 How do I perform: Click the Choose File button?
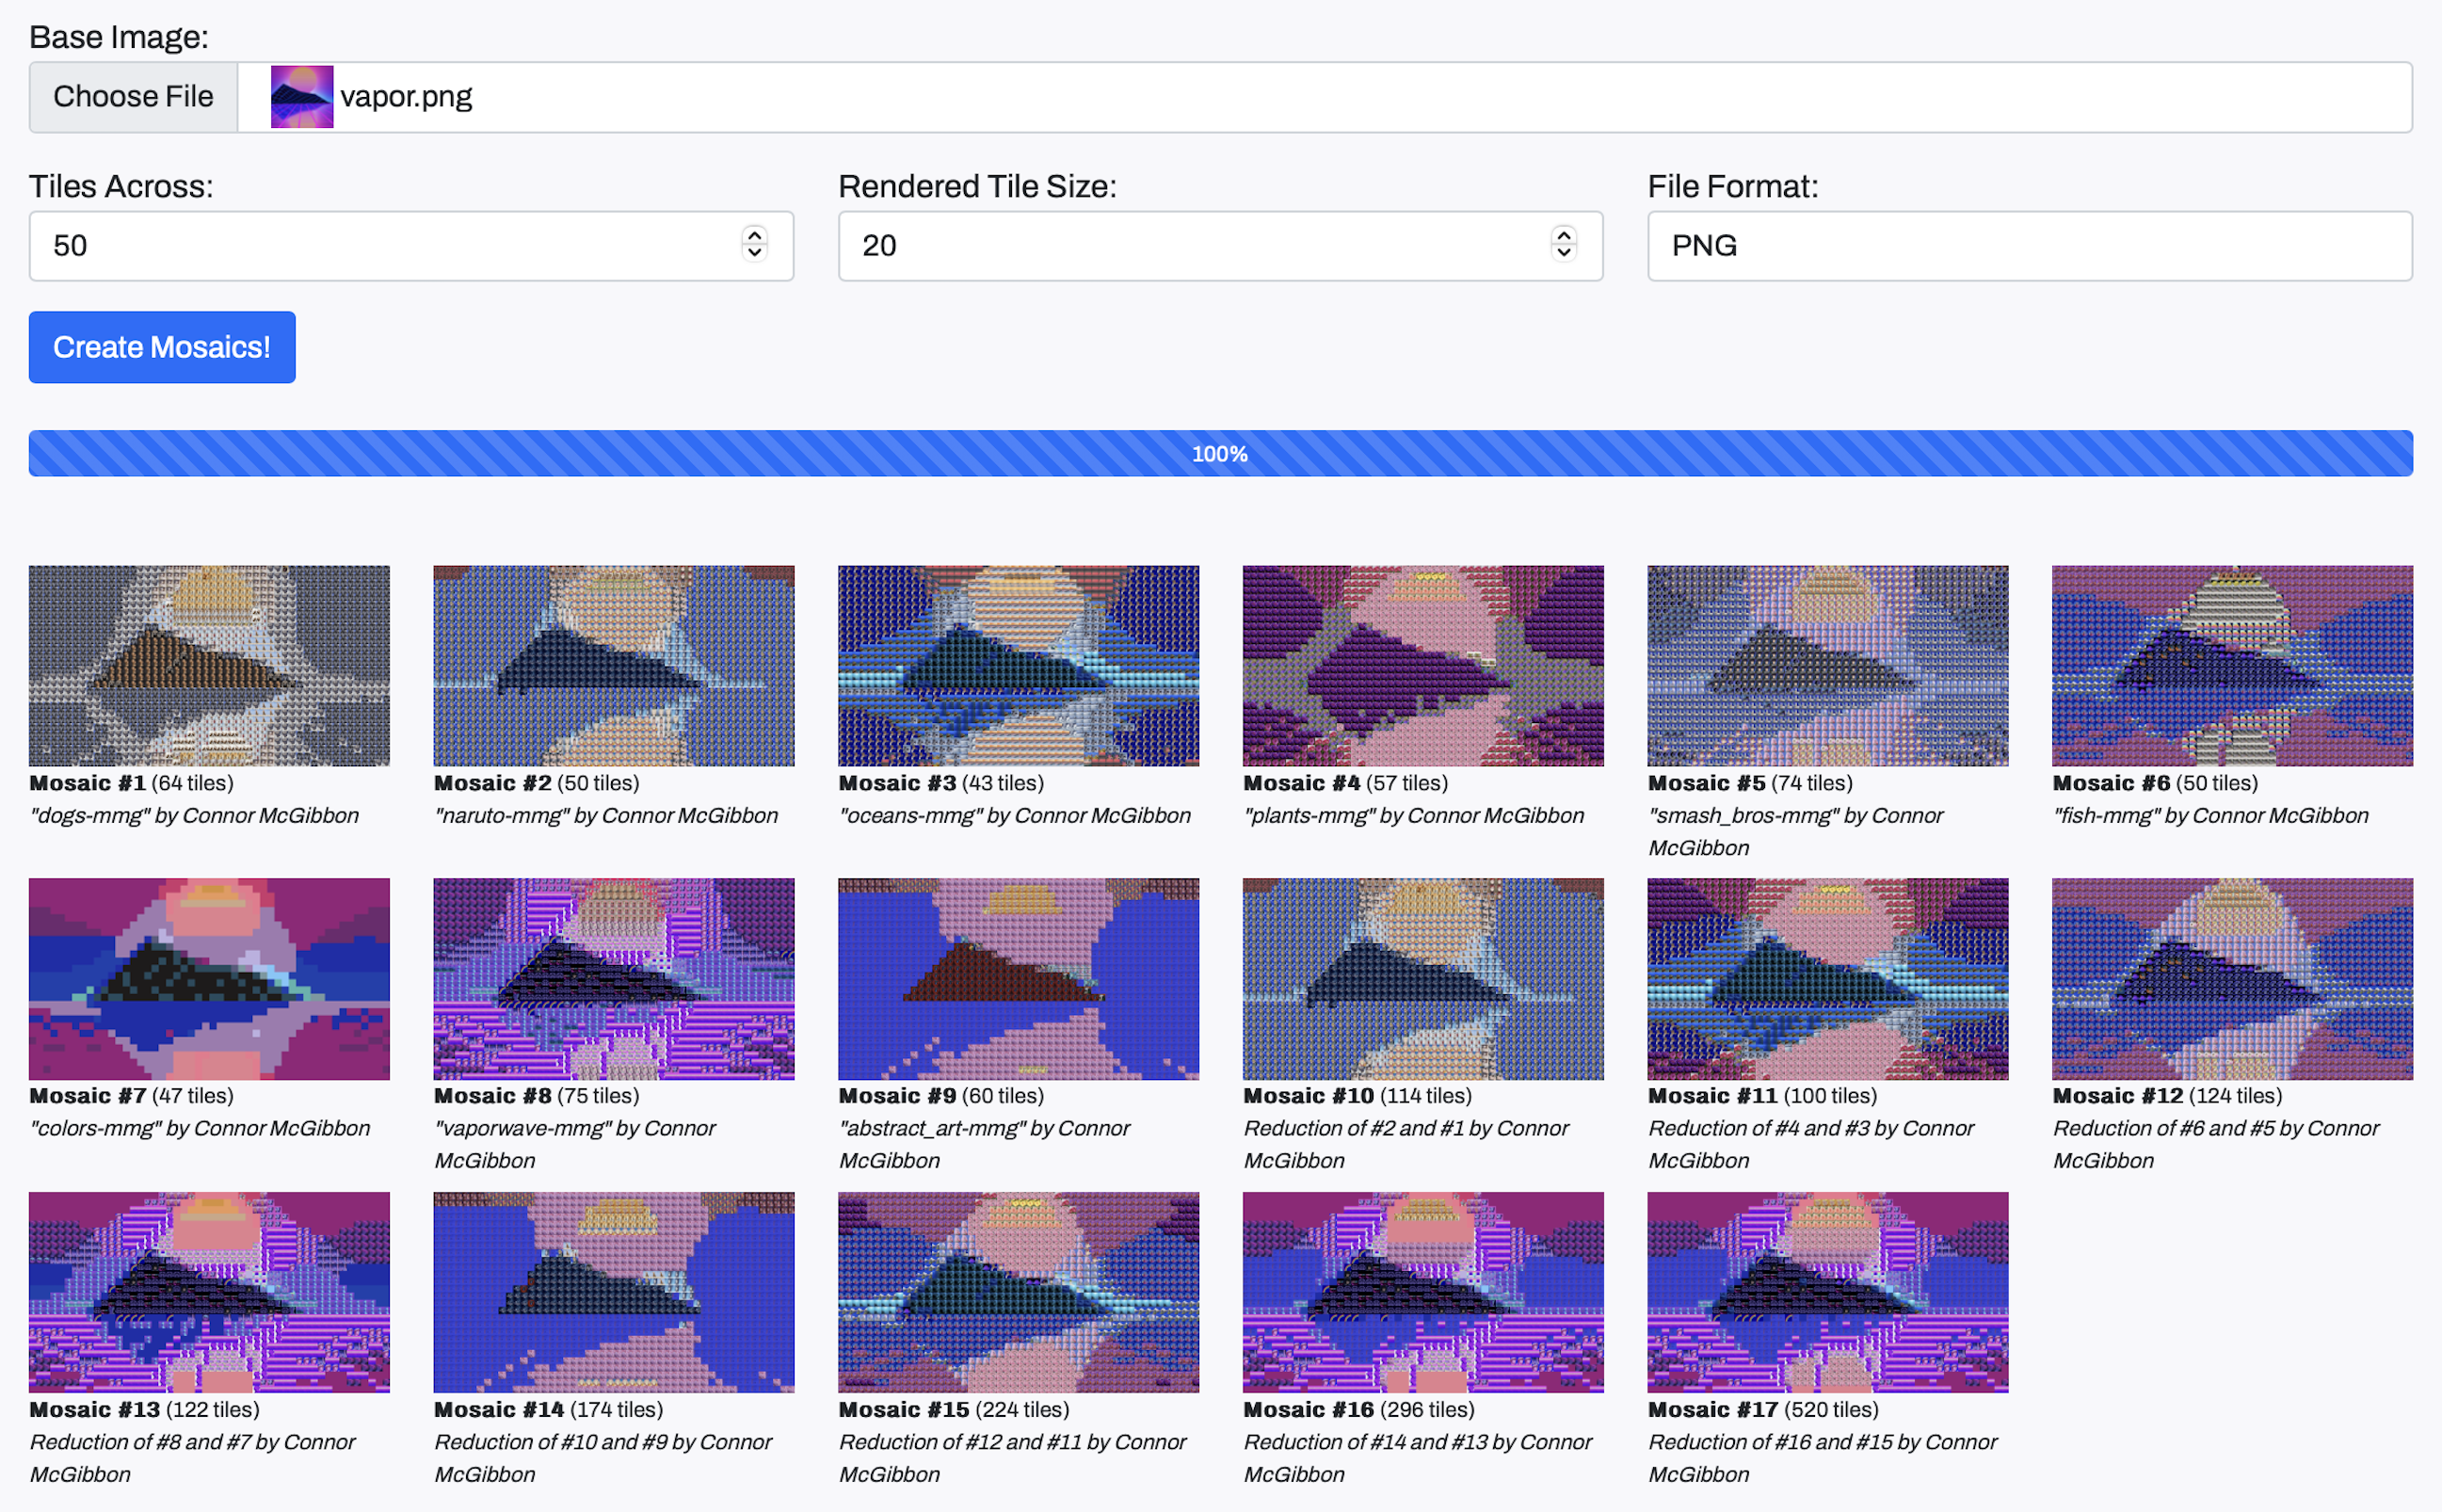[x=133, y=97]
